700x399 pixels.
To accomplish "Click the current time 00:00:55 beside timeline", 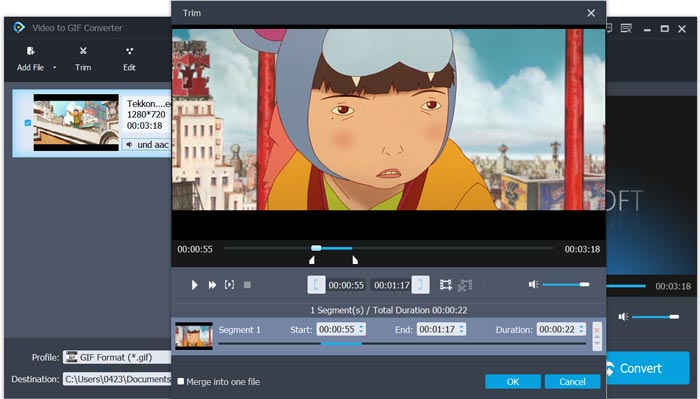I will point(195,249).
